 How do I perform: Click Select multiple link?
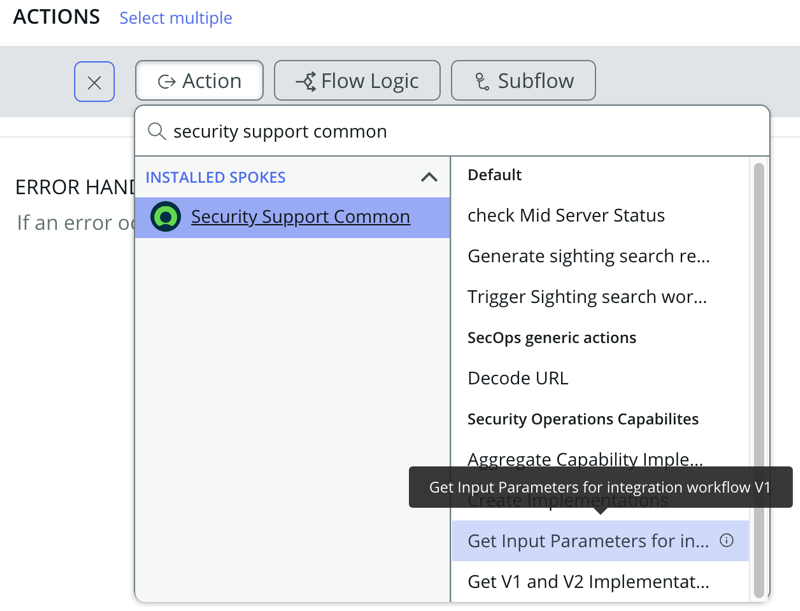coord(176,18)
